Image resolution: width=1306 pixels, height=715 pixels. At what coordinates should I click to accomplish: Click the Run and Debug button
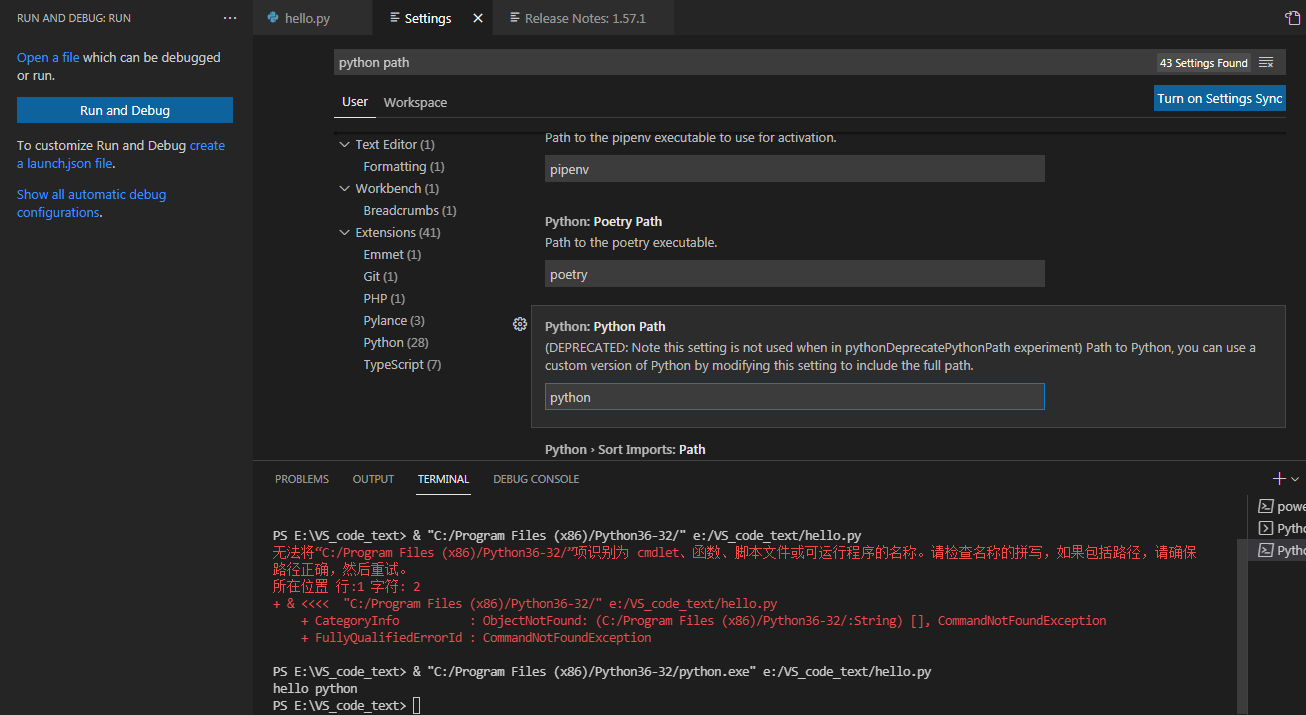point(125,110)
